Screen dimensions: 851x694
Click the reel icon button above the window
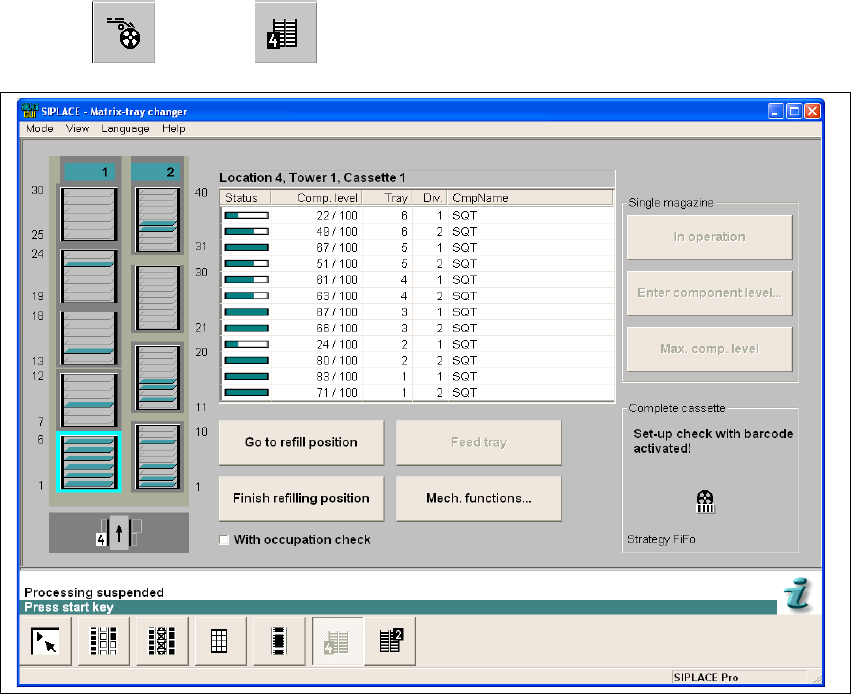pyautogui.click(x=123, y=33)
